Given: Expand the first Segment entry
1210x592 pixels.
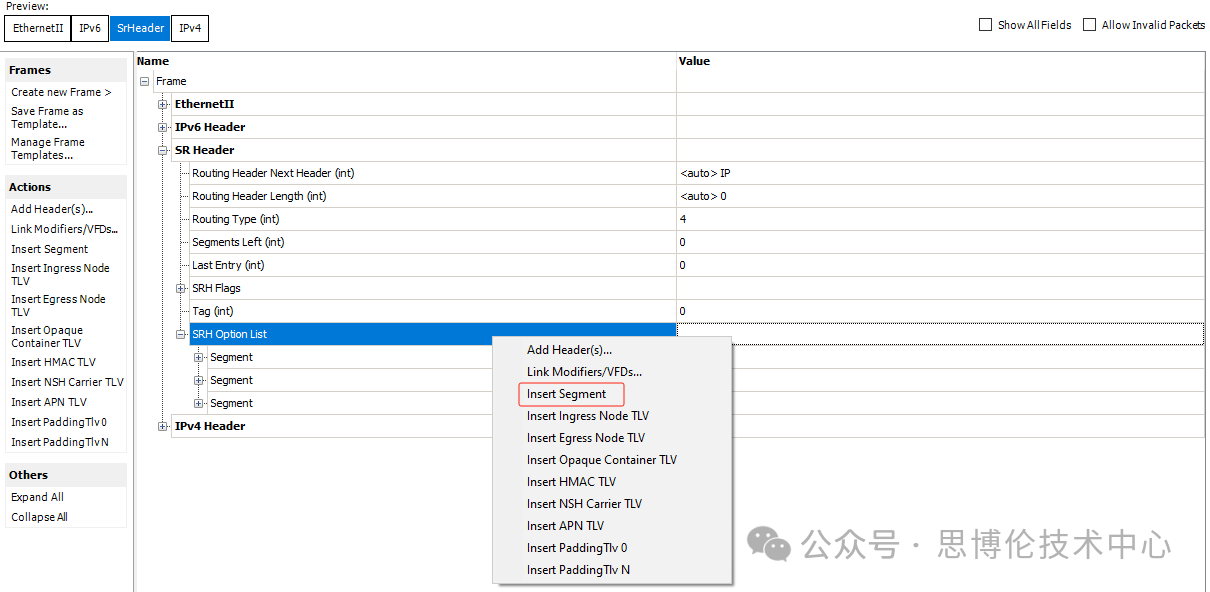Looking at the screenshot, I should pyautogui.click(x=199, y=357).
